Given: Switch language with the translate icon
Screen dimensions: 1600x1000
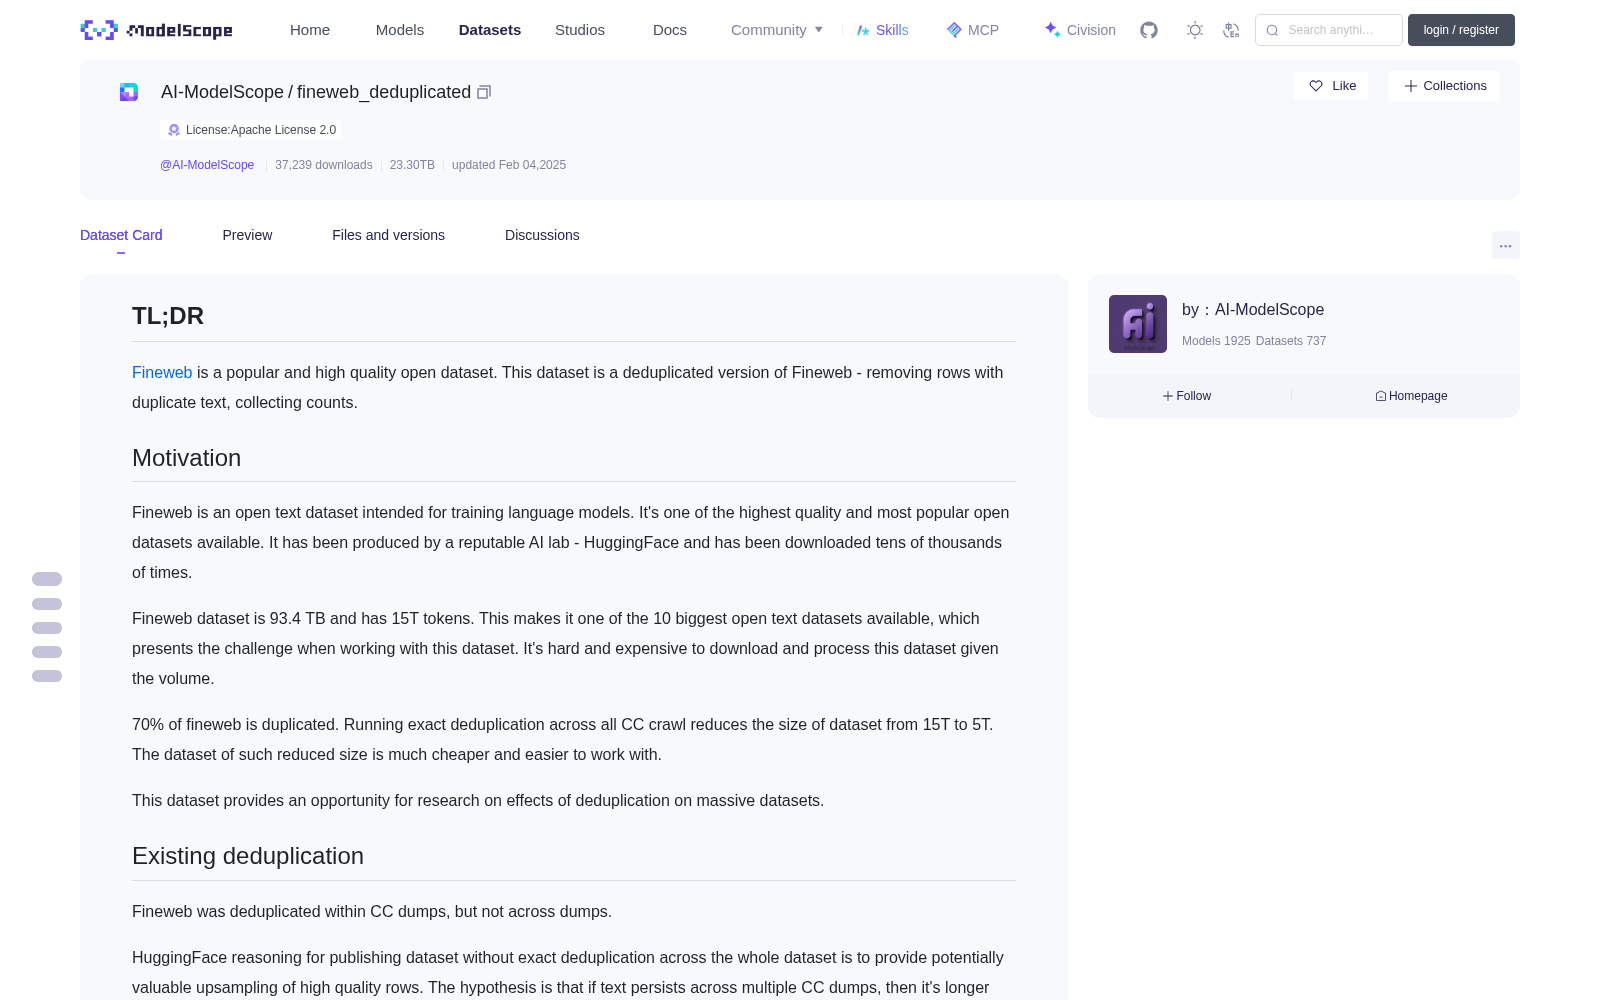Looking at the screenshot, I should point(1231,30).
